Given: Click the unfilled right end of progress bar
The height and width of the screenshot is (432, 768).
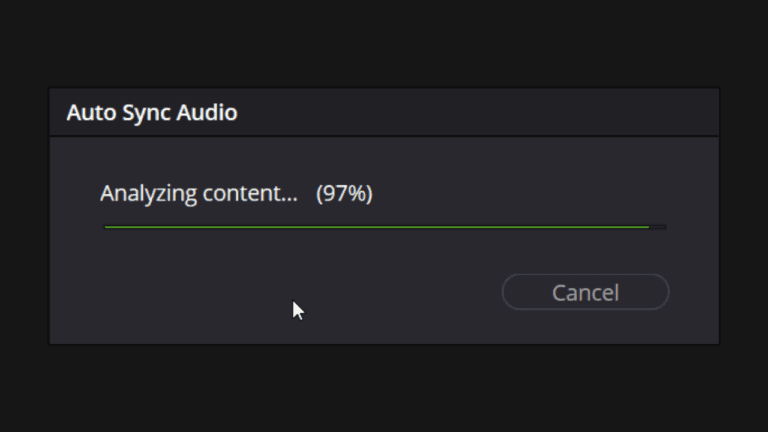Looking at the screenshot, I should tap(658, 227).
